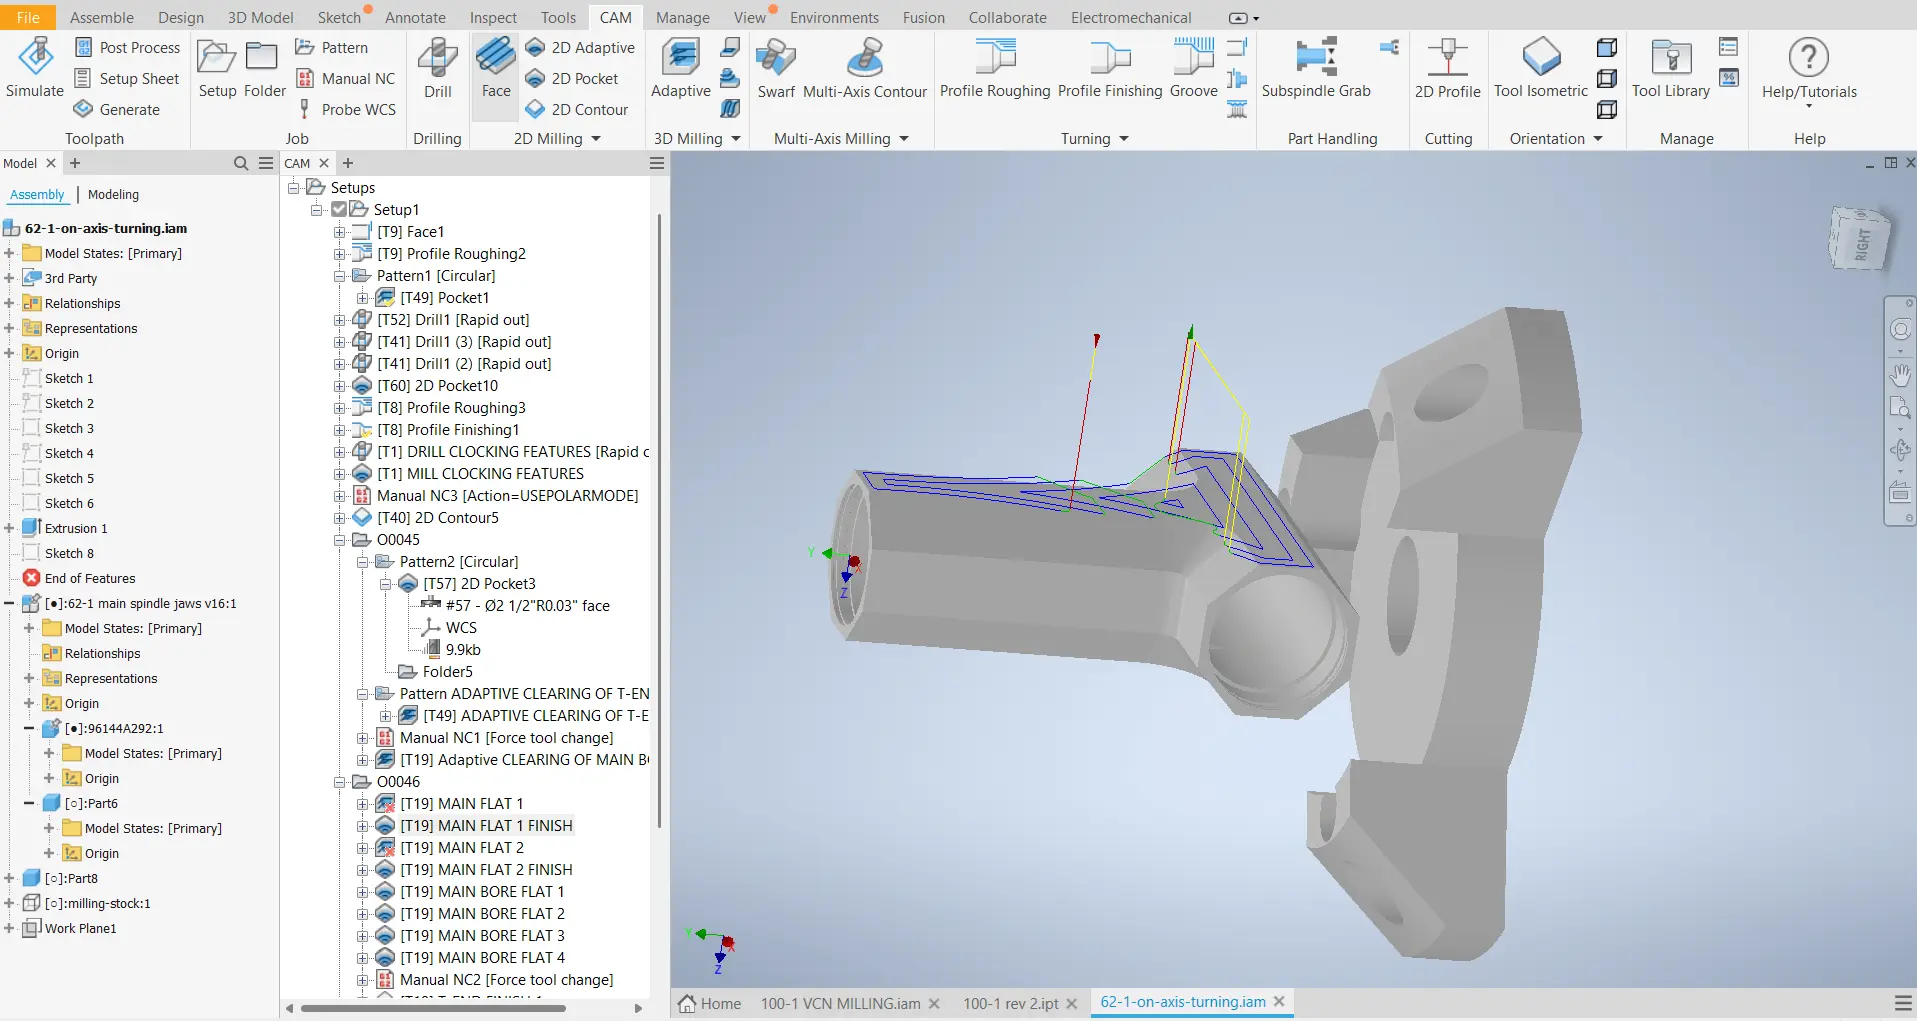Image resolution: width=1917 pixels, height=1021 pixels.
Task: Switch to the Inspect ribbon tab
Action: (x=493, y=17)
